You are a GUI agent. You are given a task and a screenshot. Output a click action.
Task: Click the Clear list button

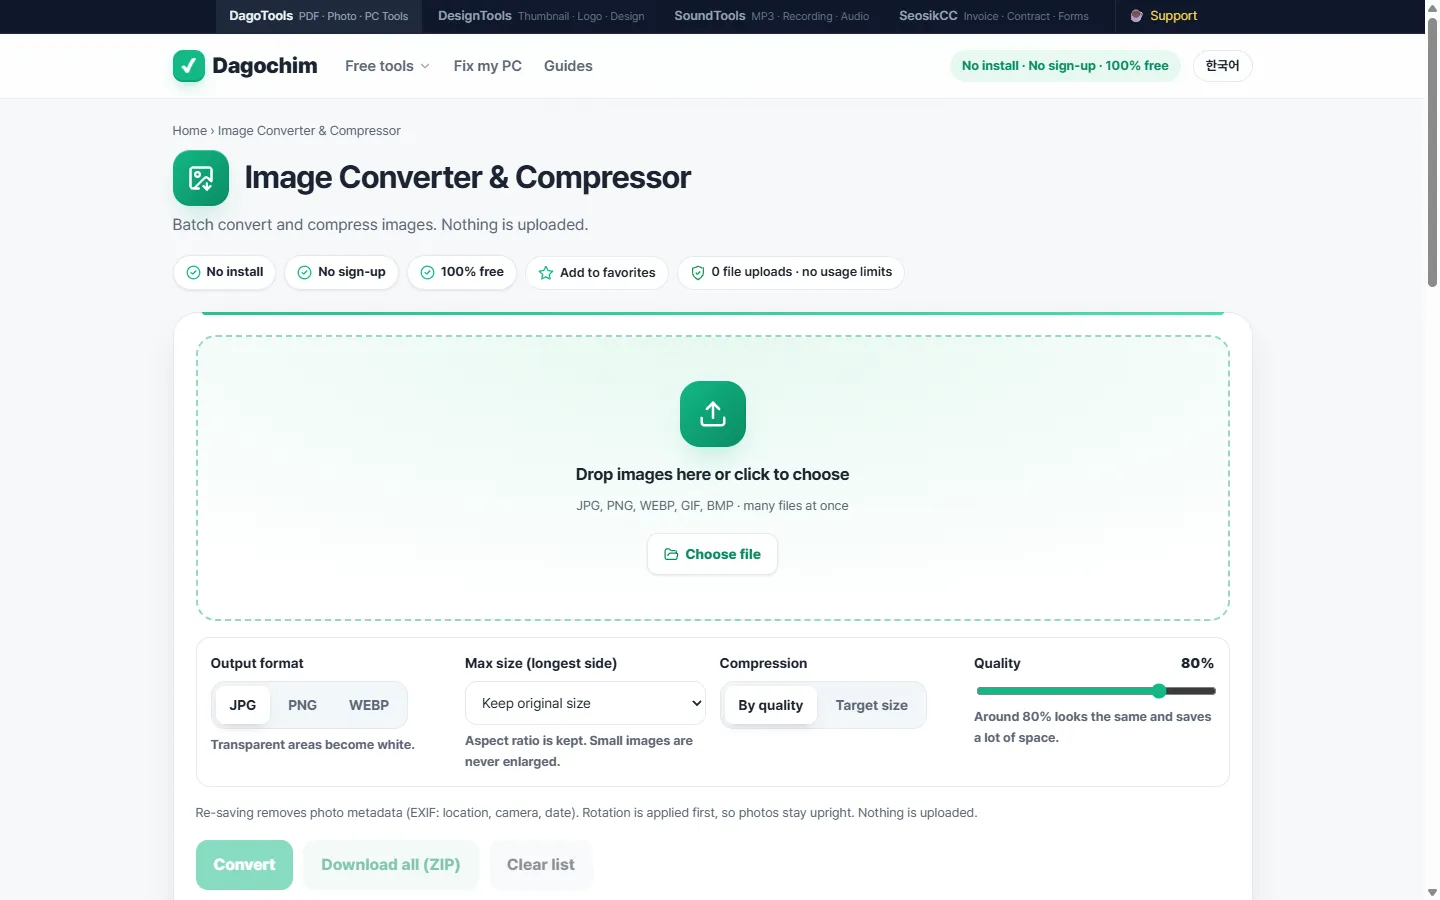[541, 865]
